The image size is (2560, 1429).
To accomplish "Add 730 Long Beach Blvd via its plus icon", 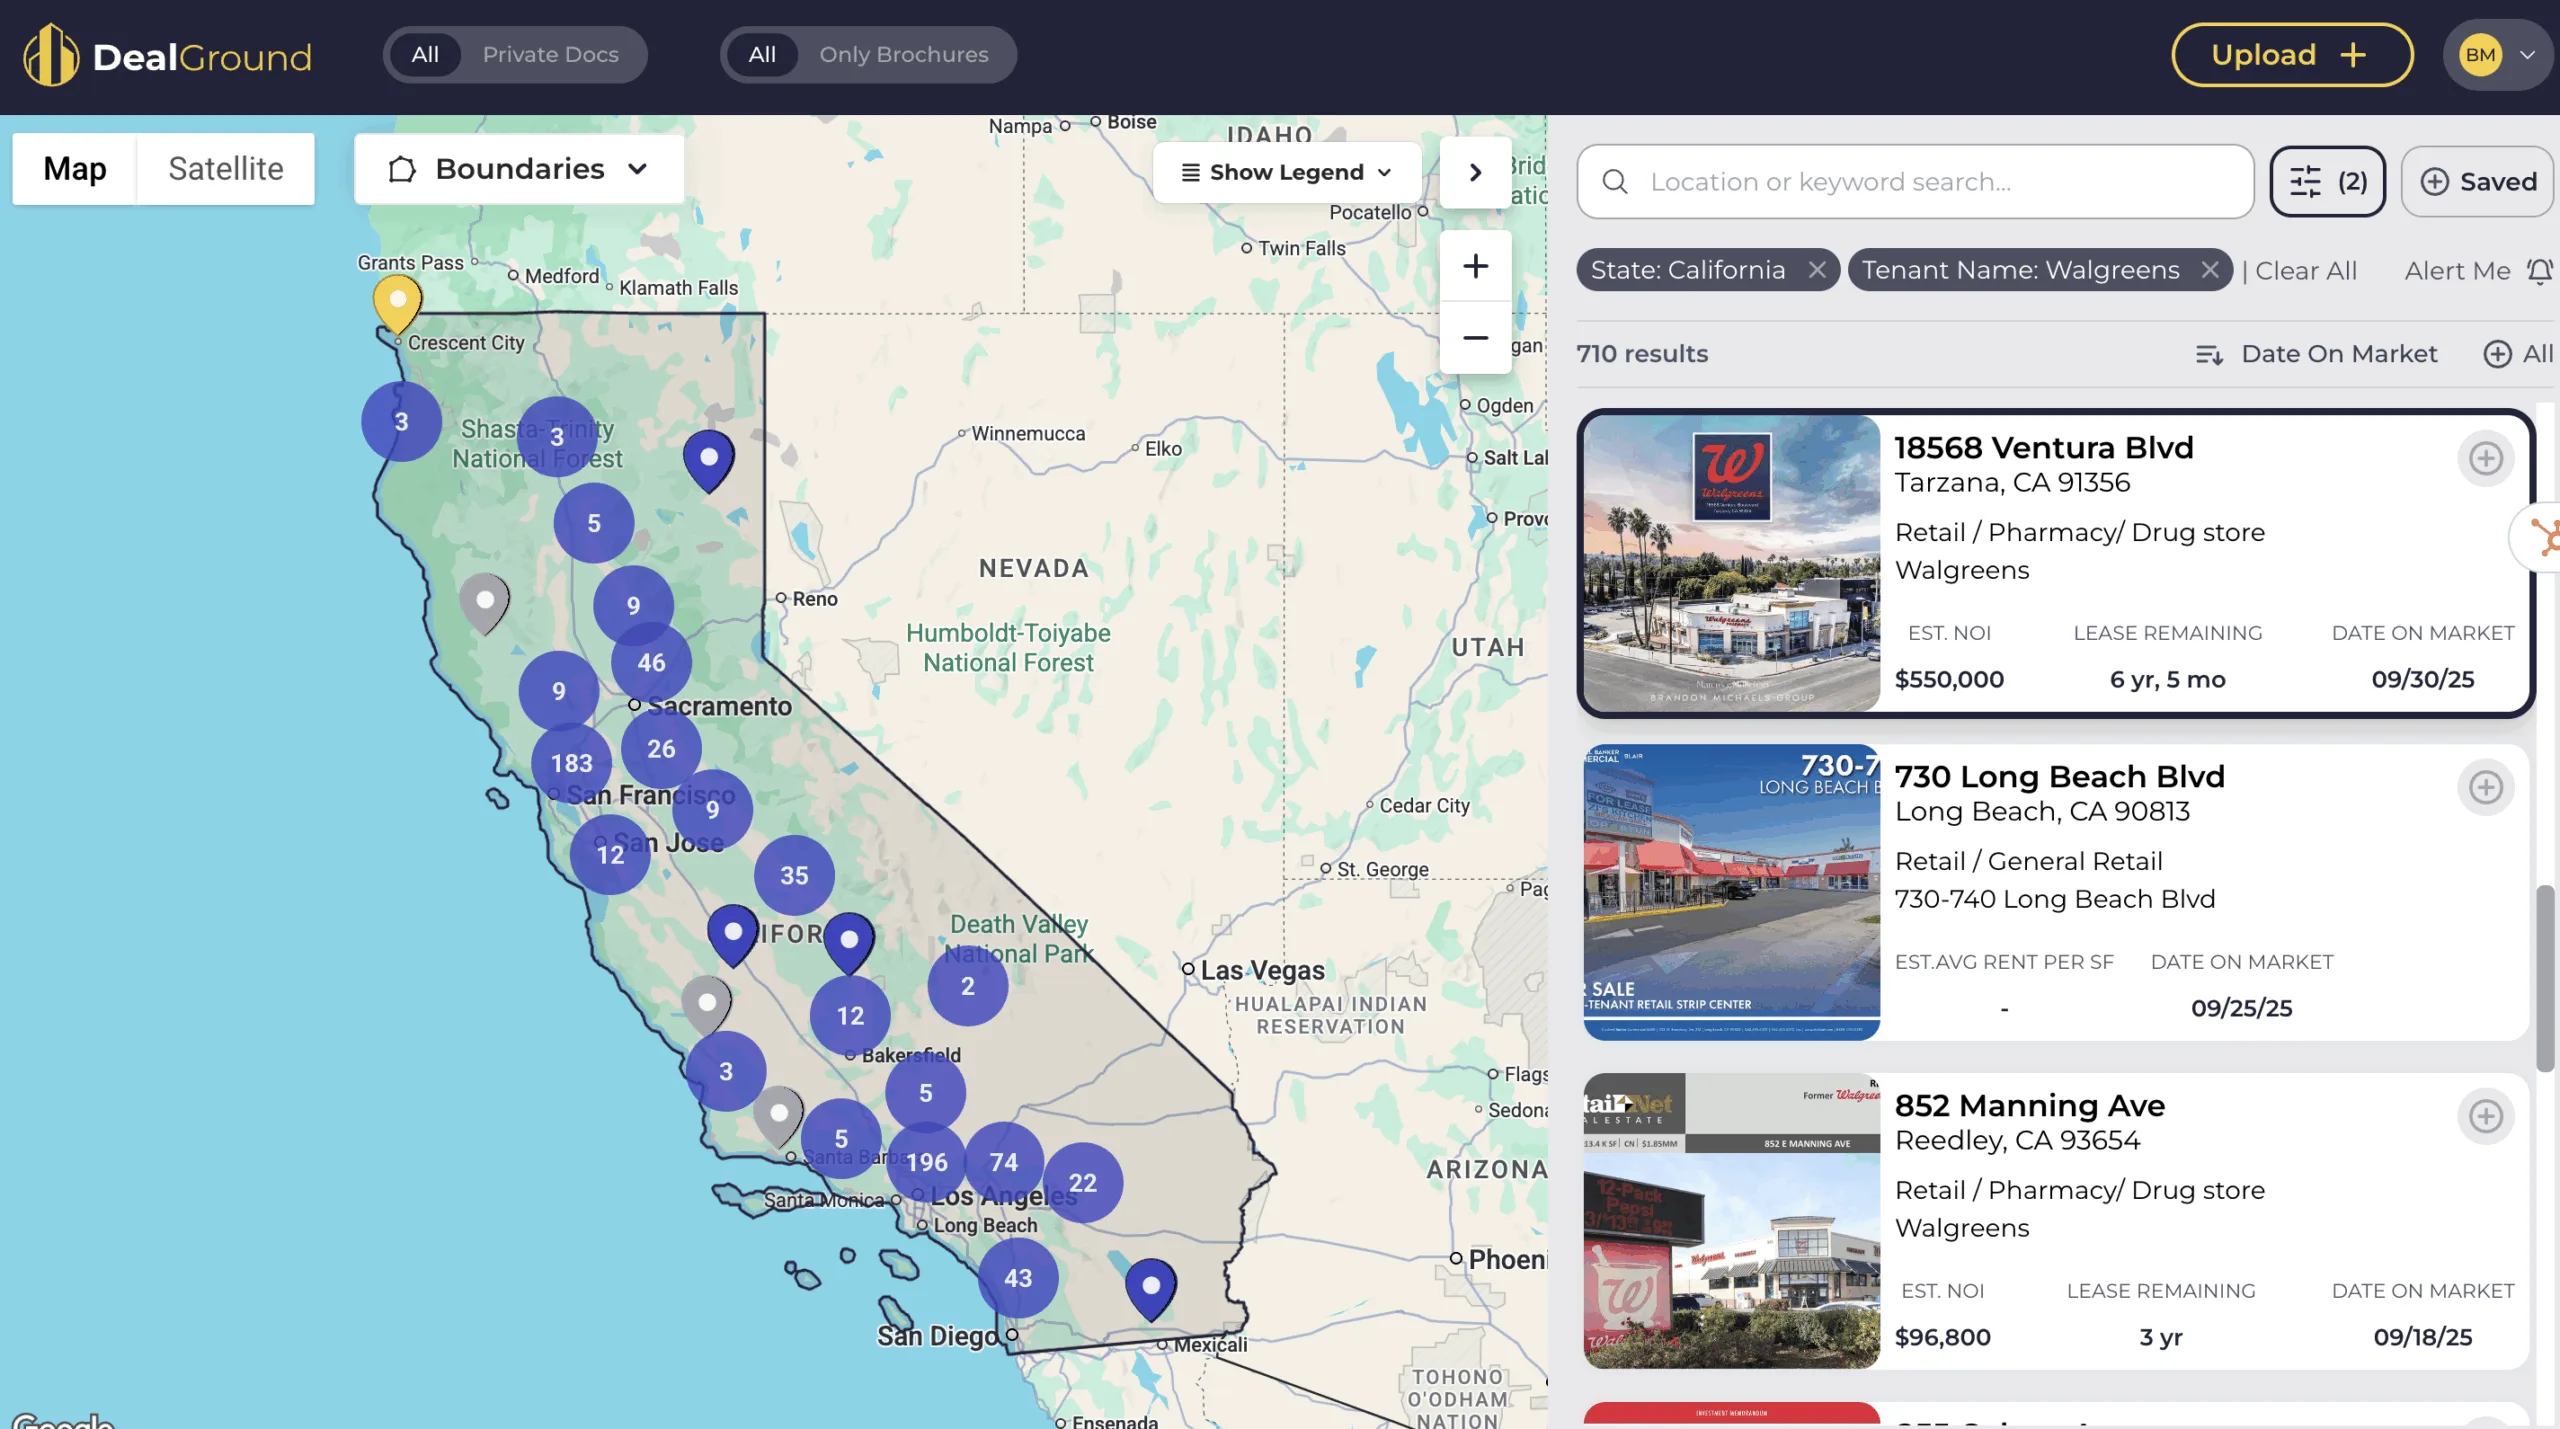I will pyautogui.click(x=2486, y=787).
